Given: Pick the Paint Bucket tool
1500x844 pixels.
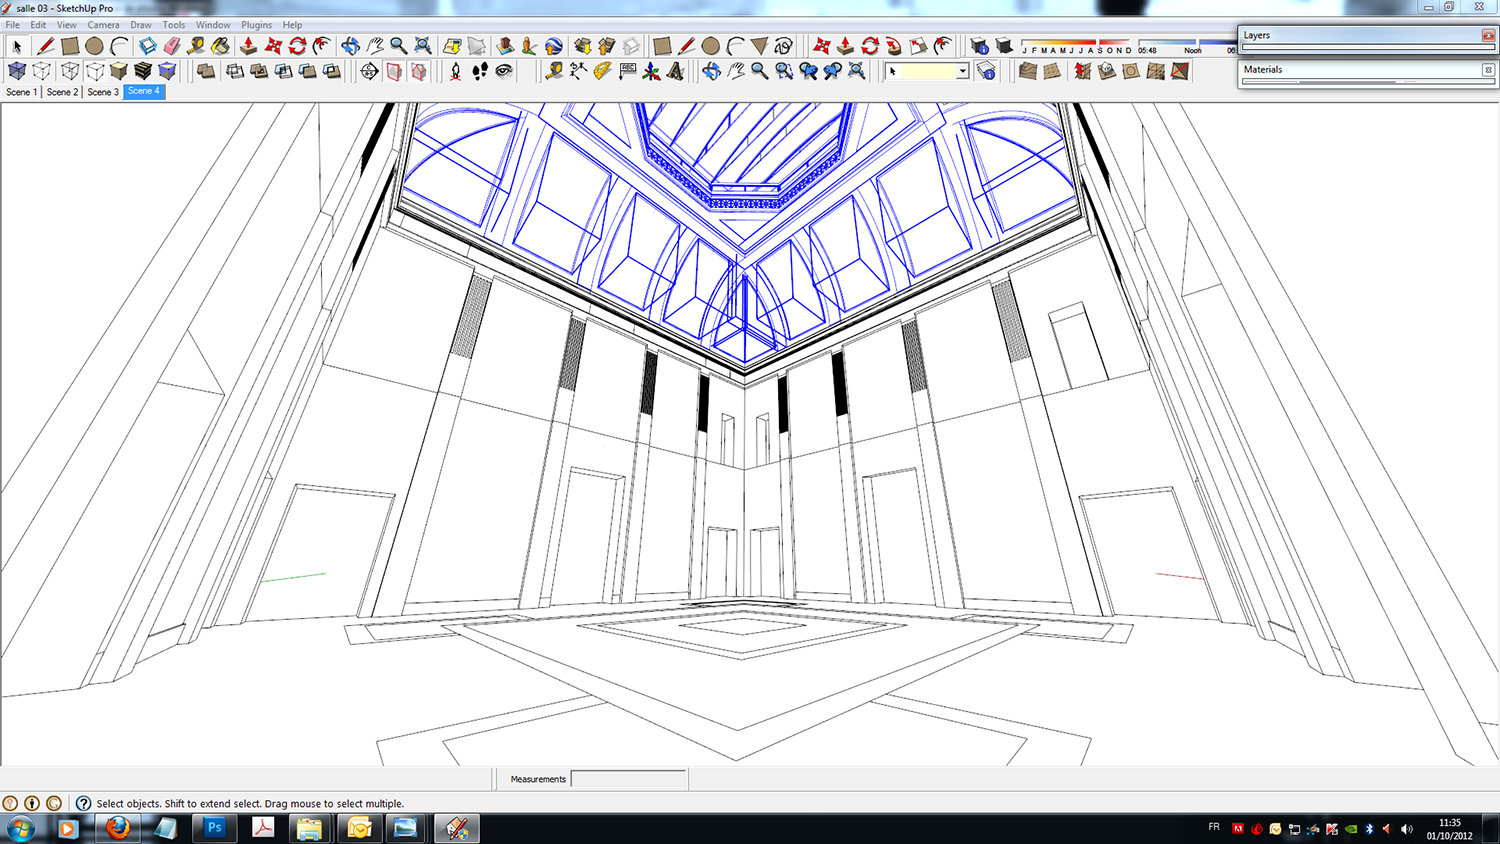Looking at the screenshot, I should pos(220,46).
